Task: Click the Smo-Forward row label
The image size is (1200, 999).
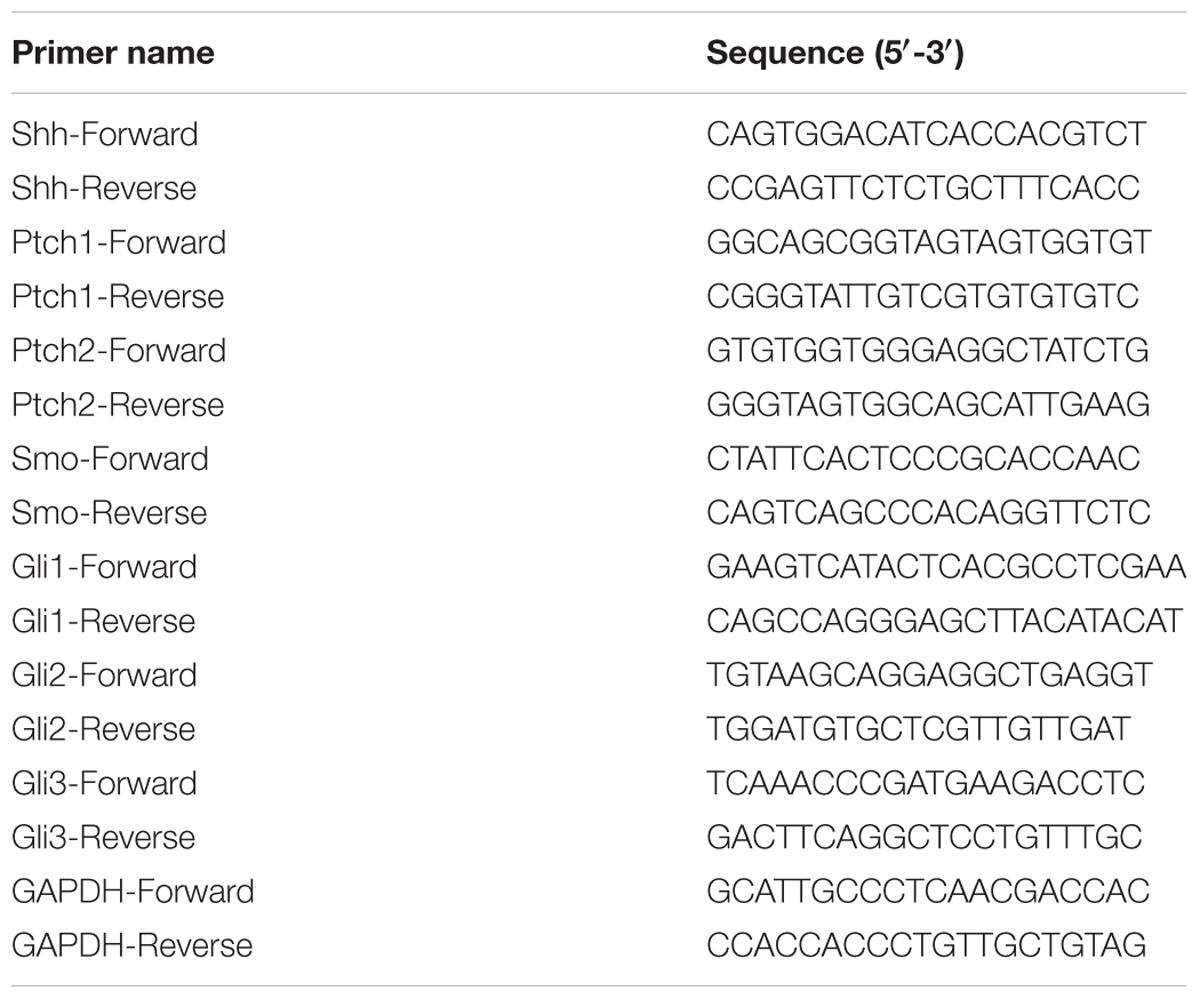Action: (x=110, y=458)
